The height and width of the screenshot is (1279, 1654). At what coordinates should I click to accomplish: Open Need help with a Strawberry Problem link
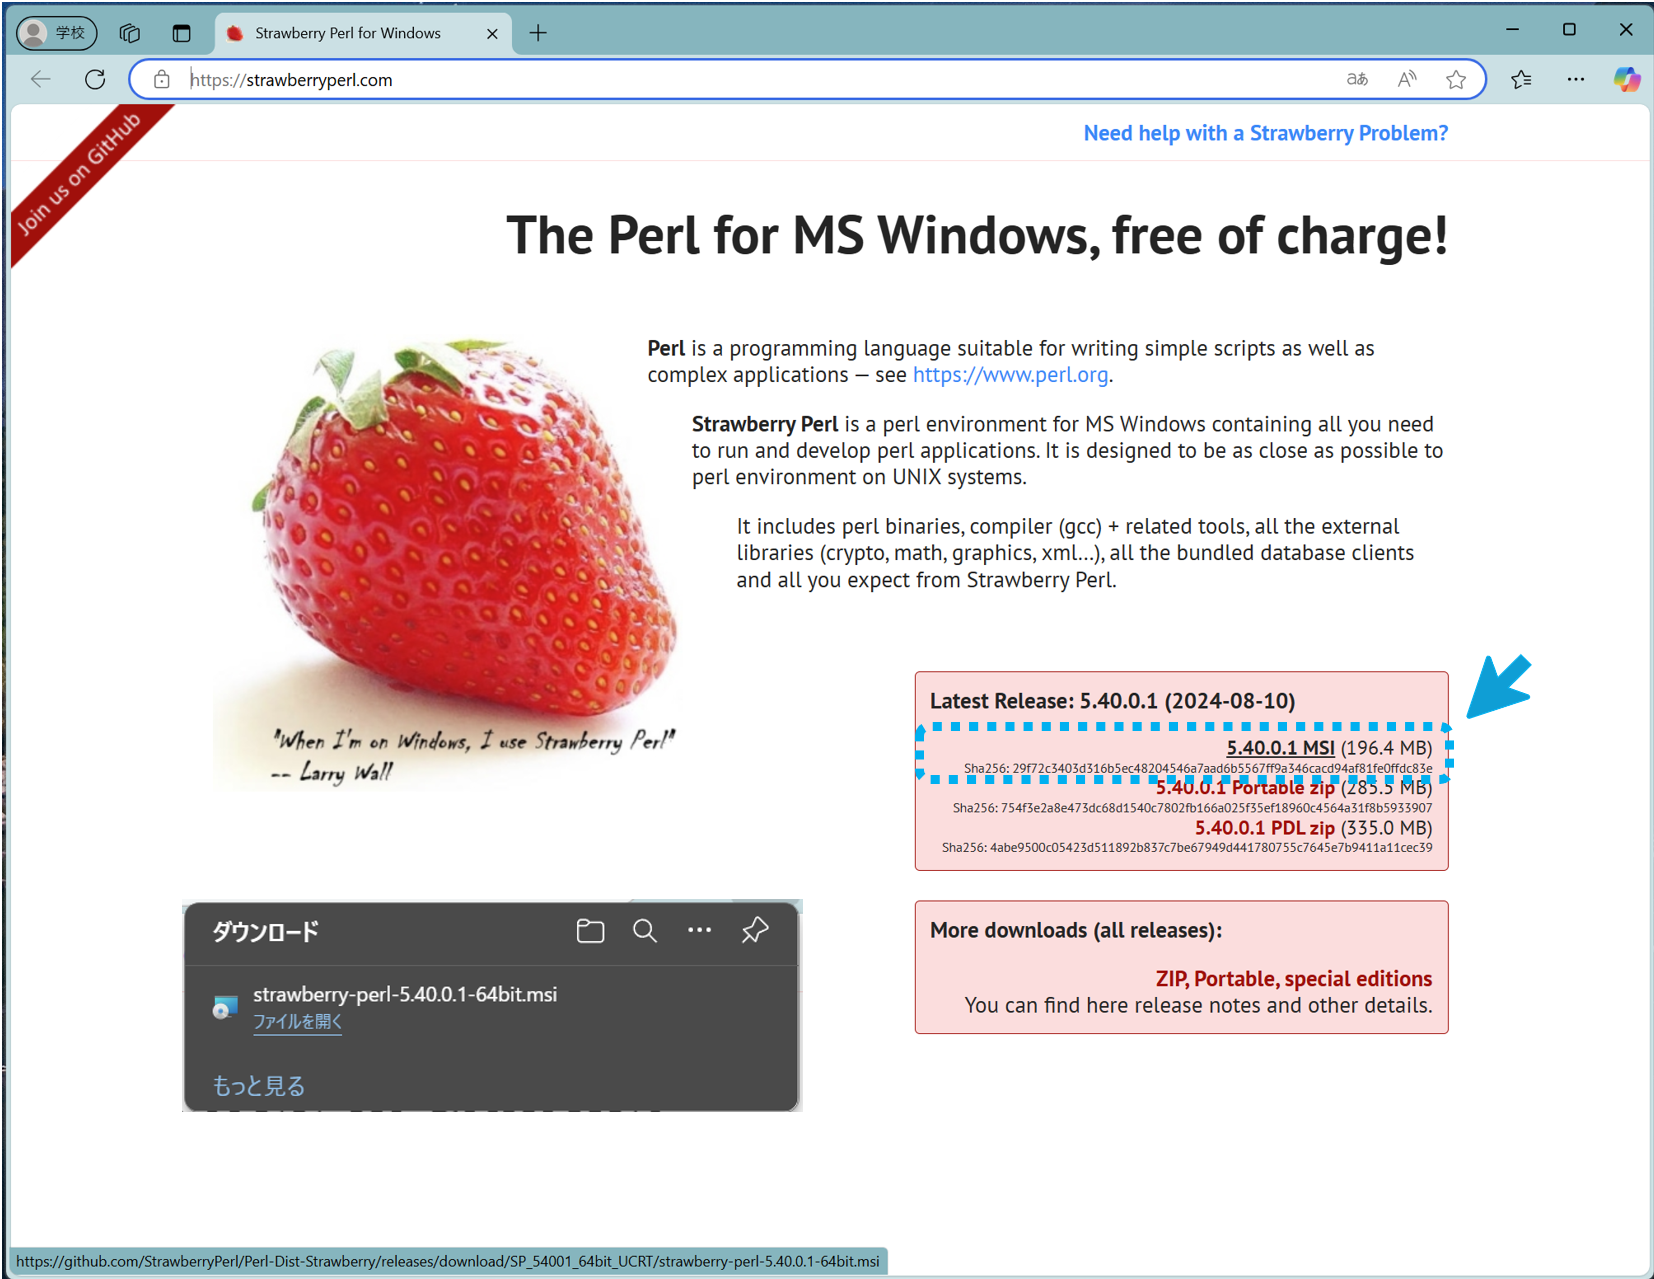1265,132
